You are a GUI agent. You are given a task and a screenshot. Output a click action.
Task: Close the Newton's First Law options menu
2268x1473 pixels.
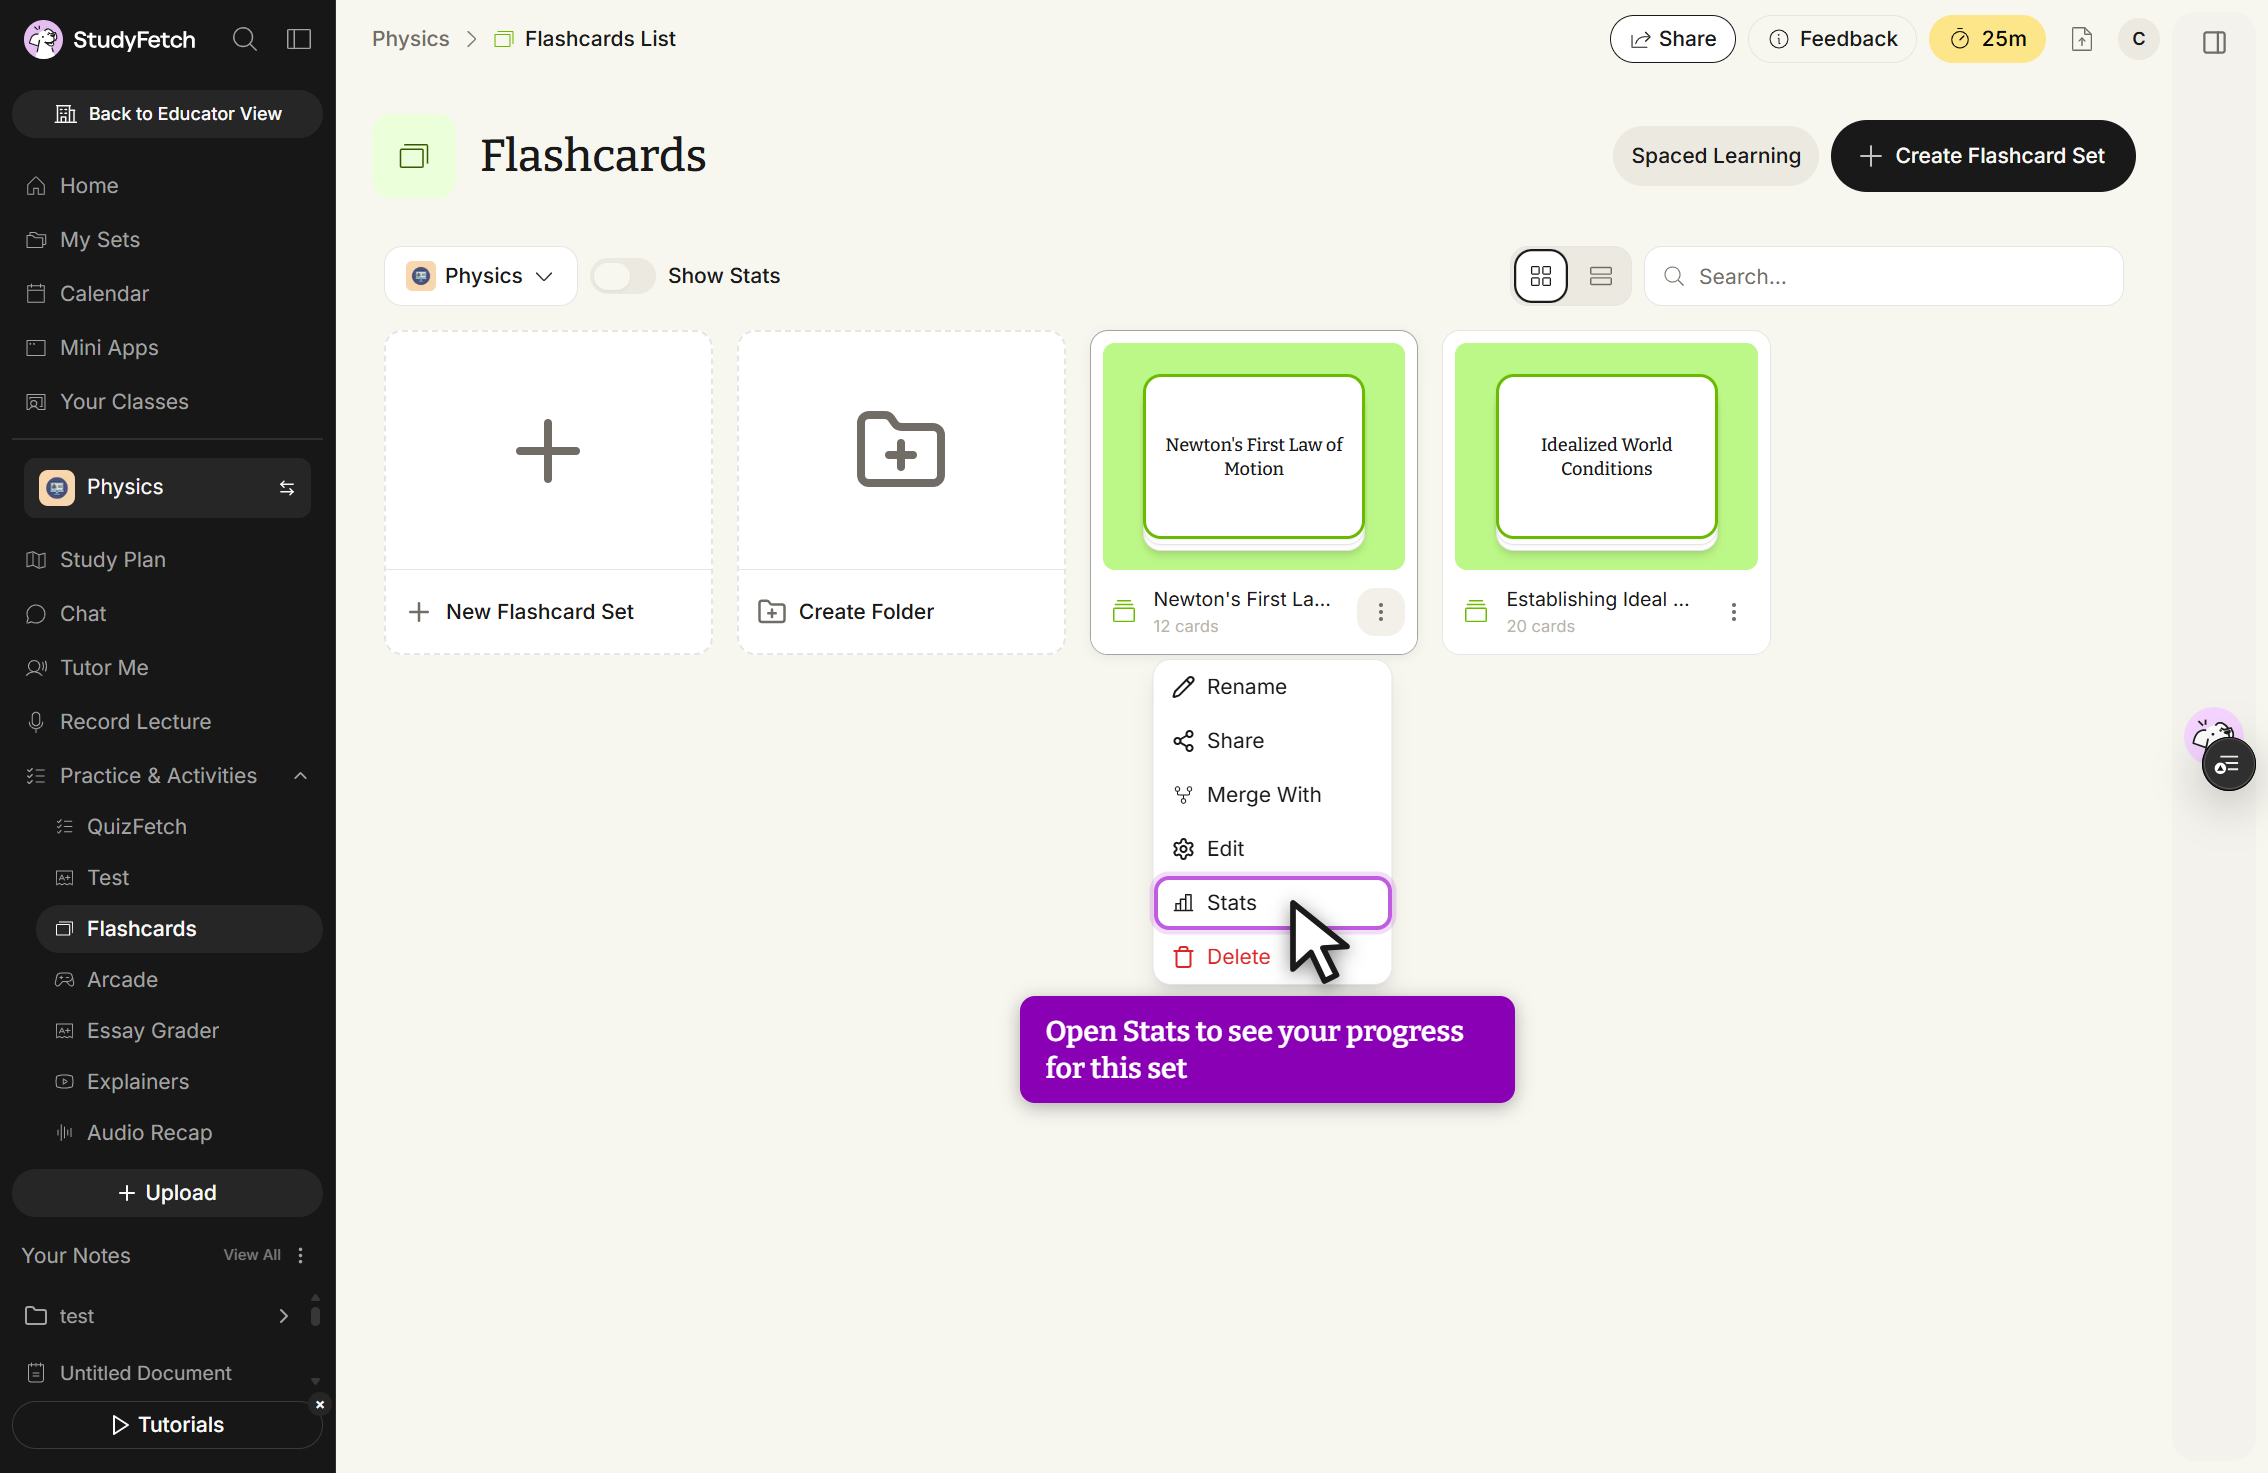[1381, 612]
